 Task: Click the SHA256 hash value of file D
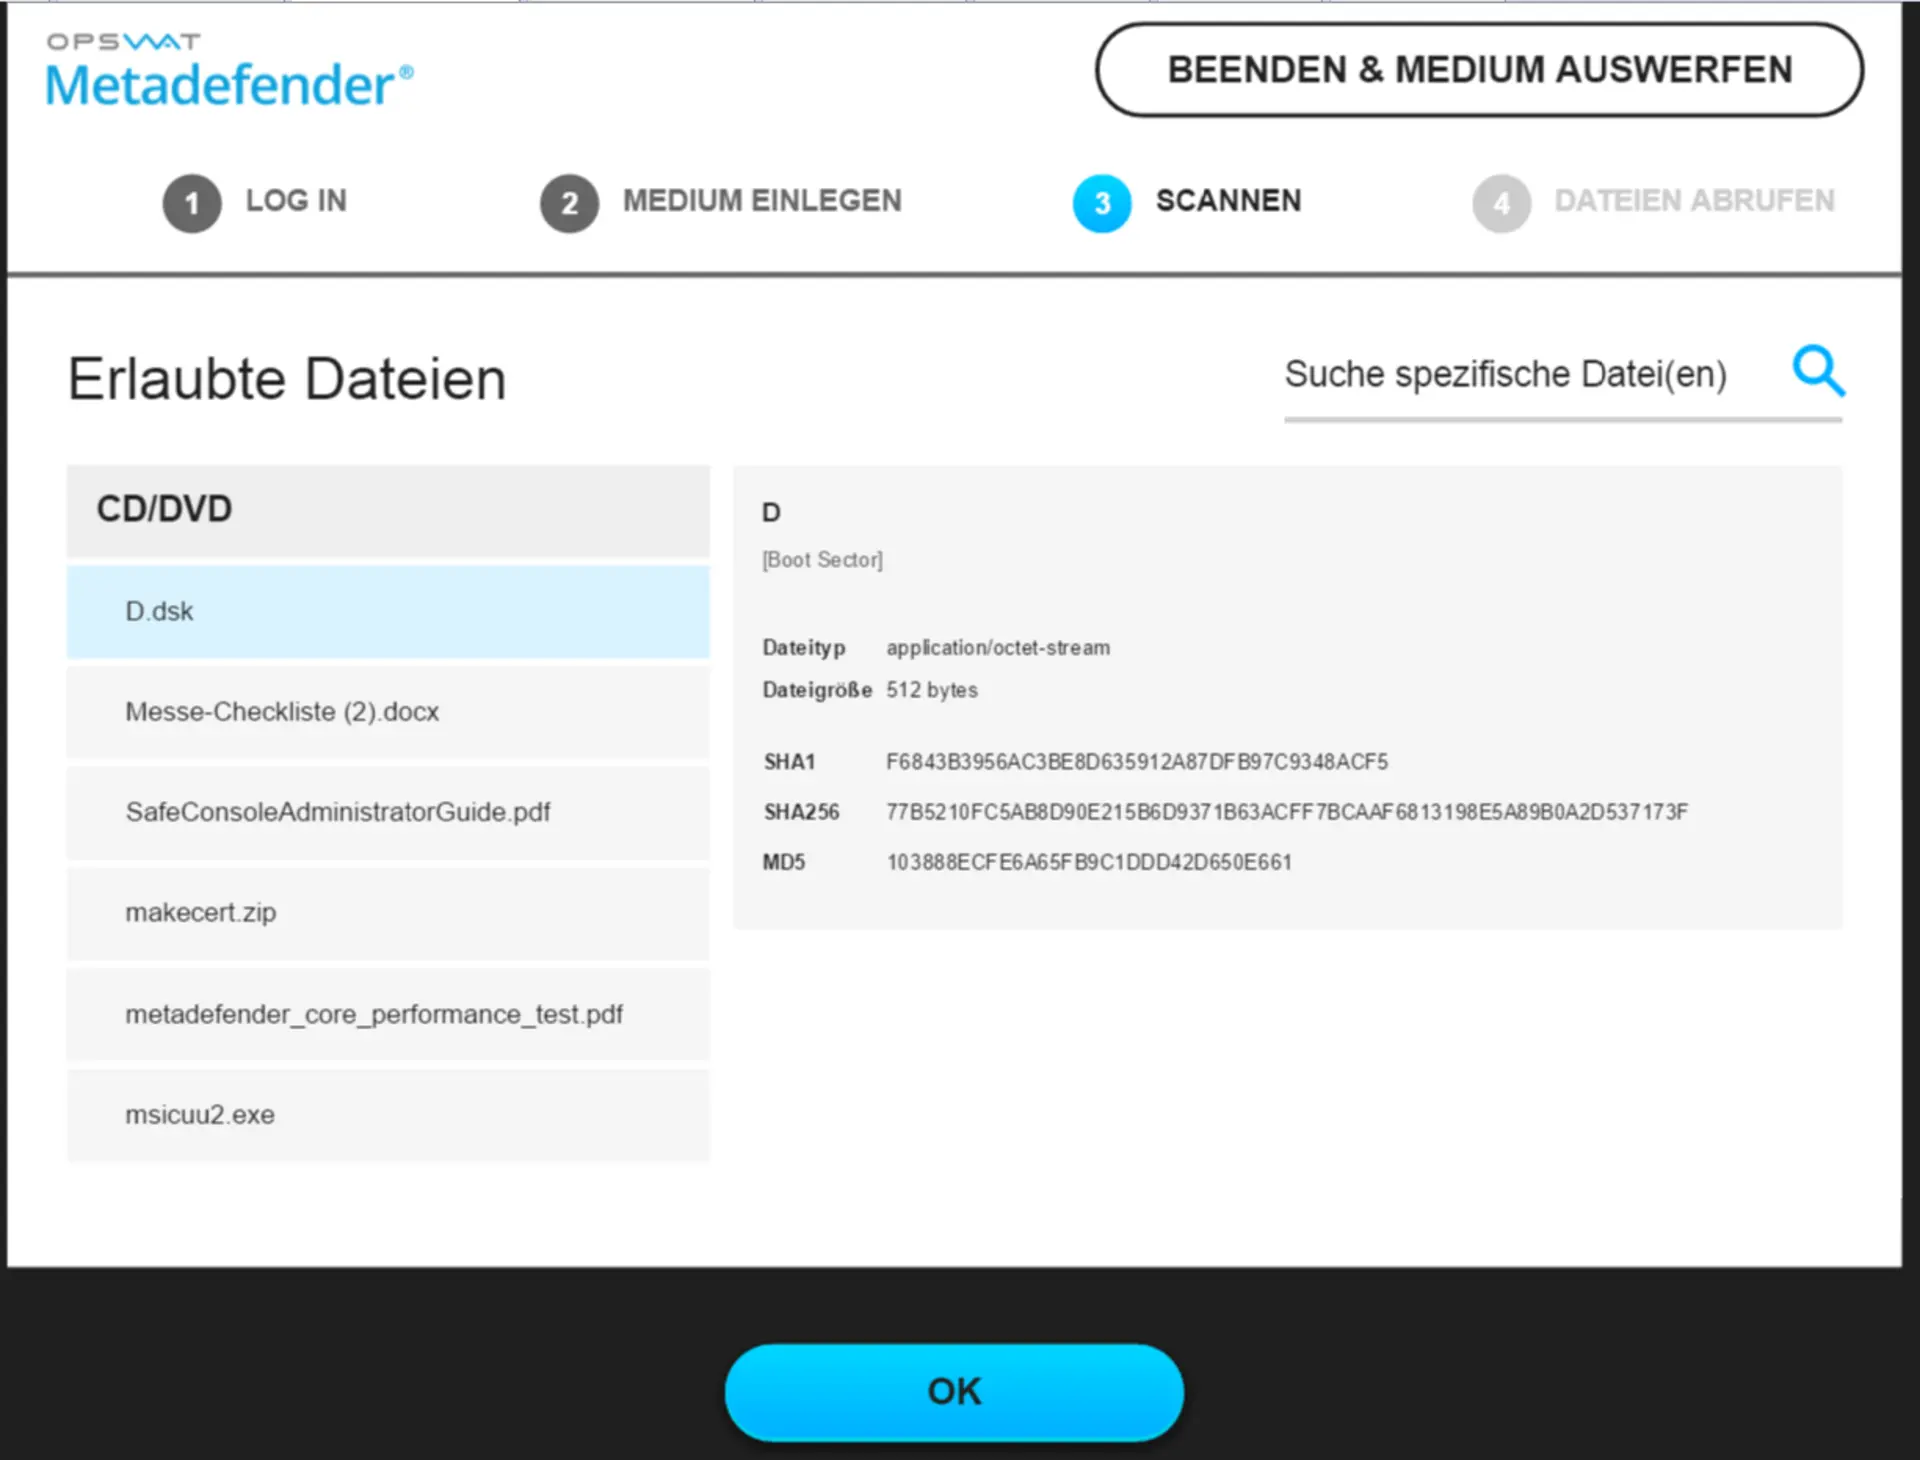point(1287,812)
